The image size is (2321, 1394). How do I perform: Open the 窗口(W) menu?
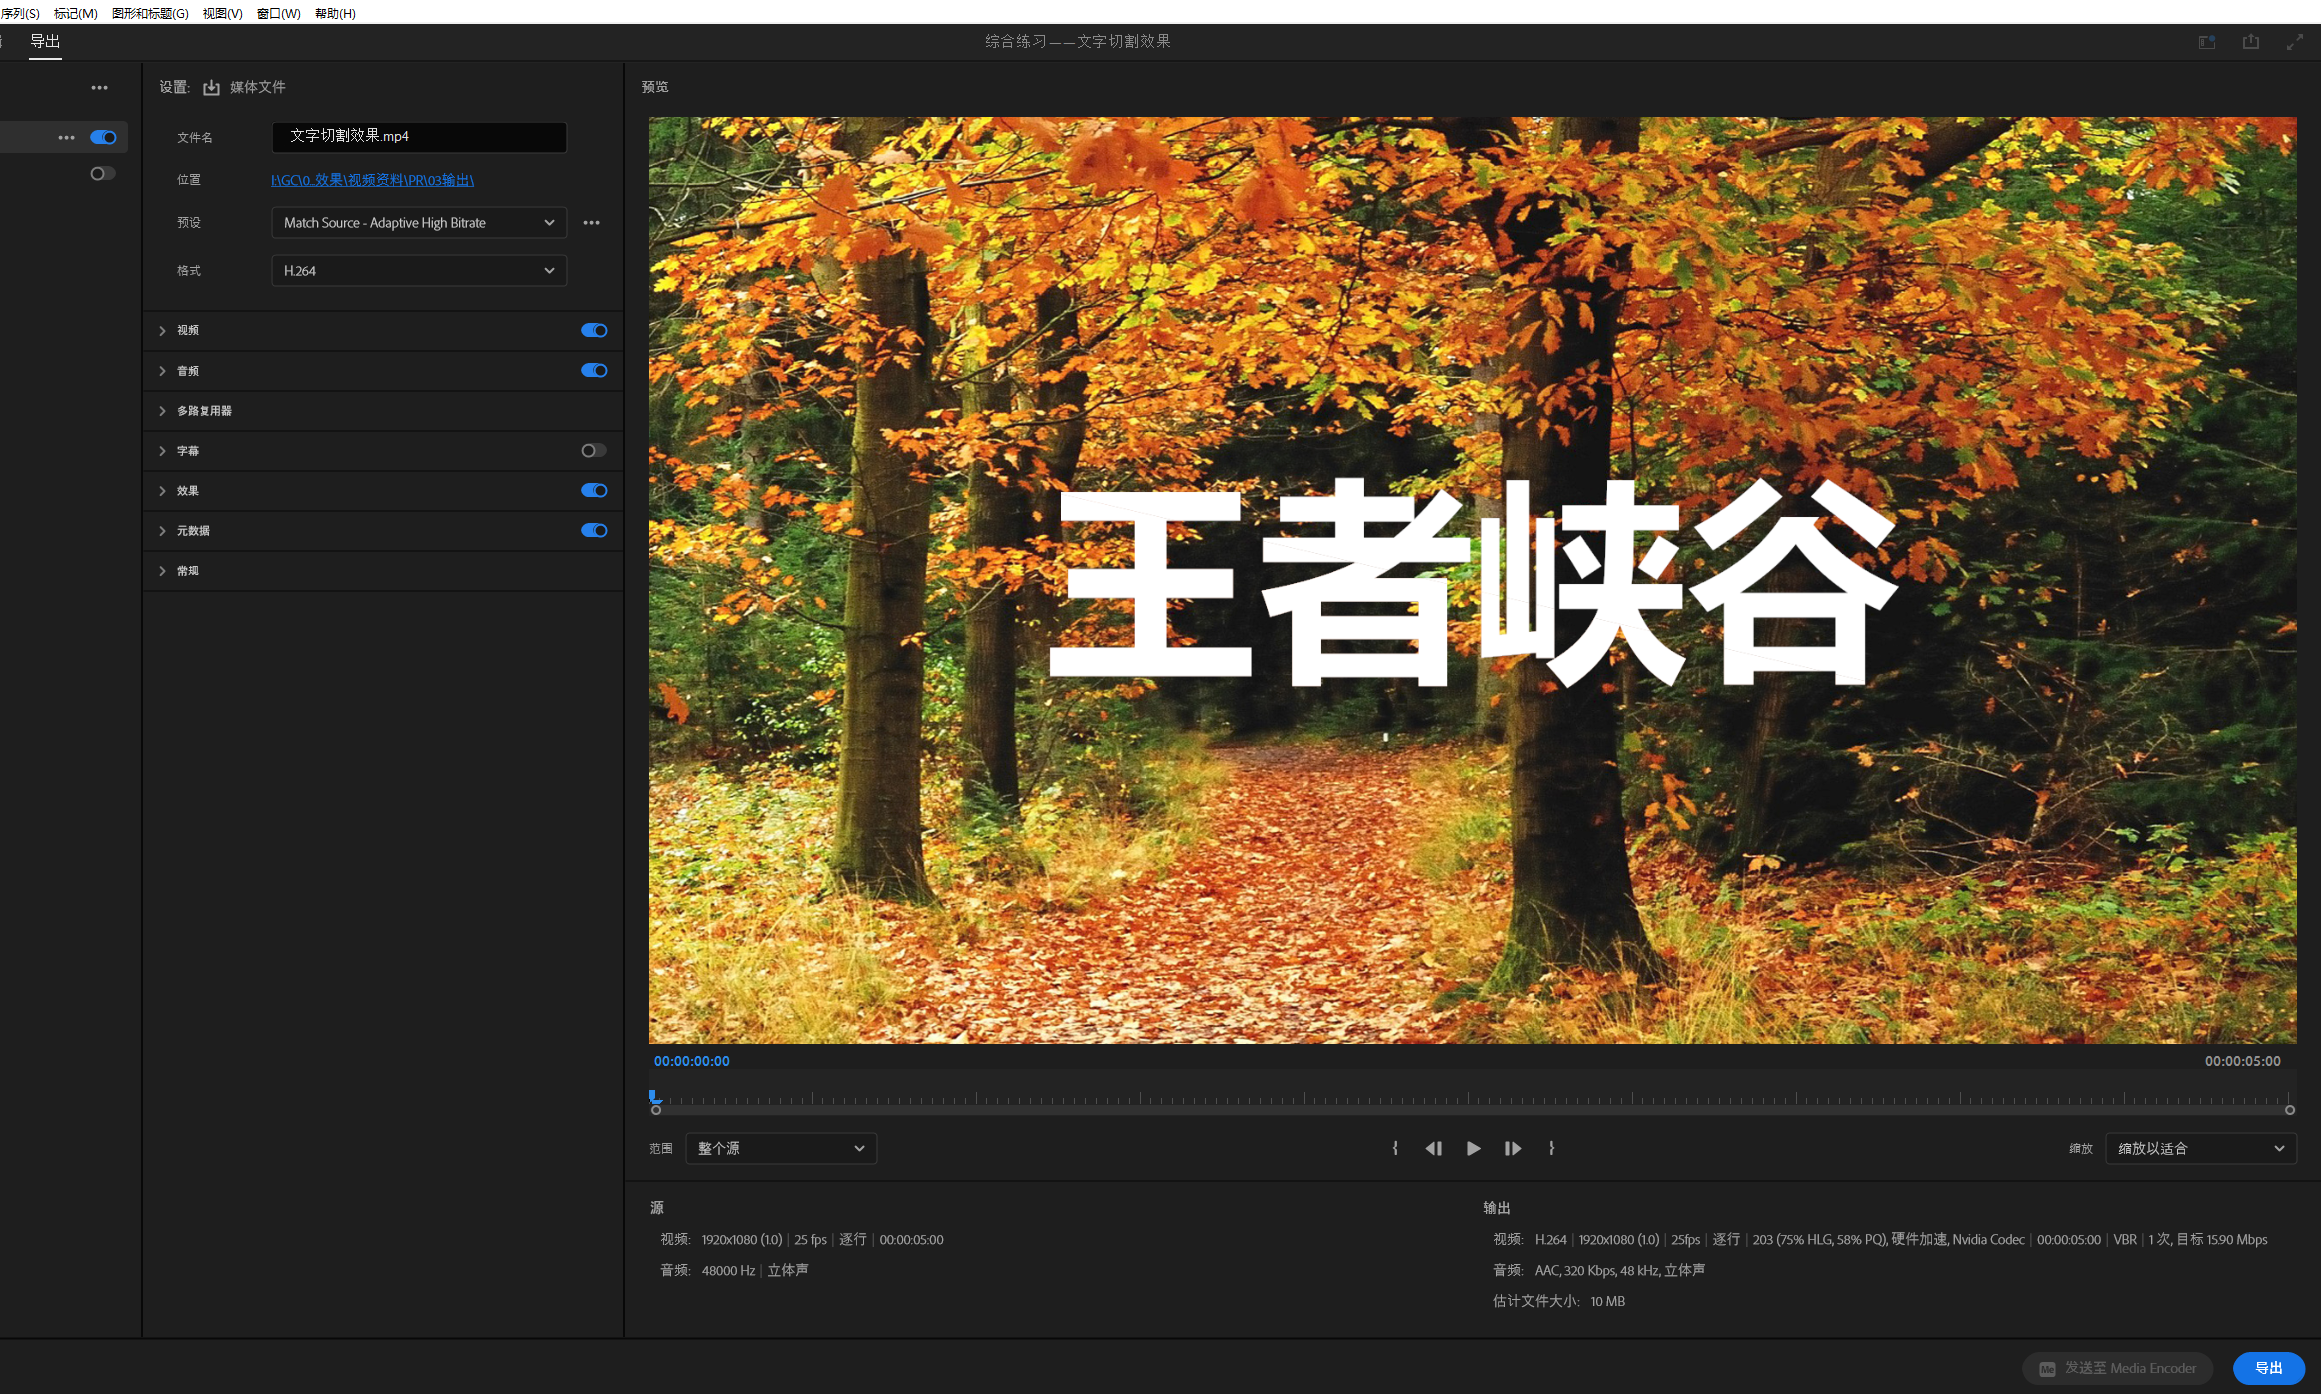(278, 13)
